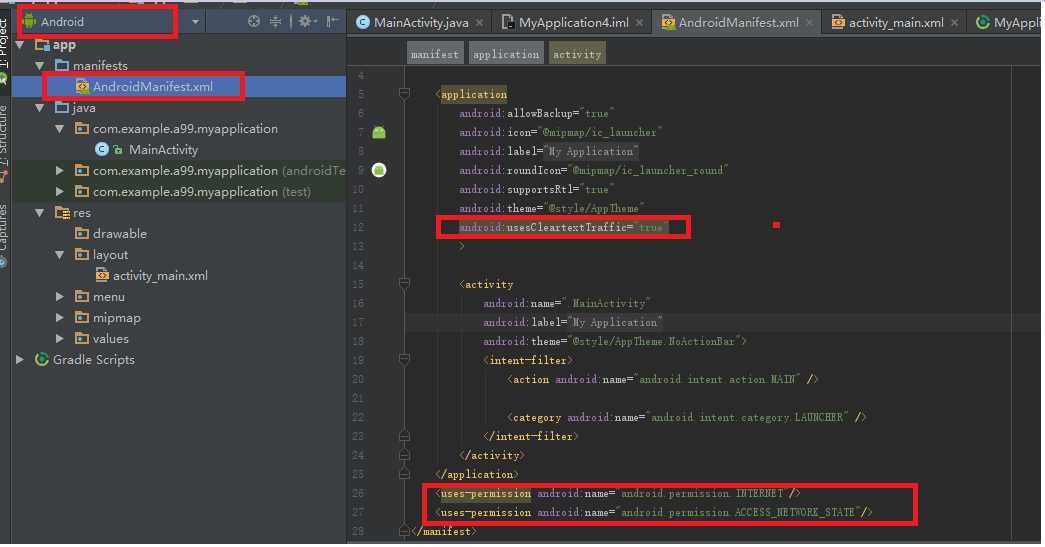
Task: Collapse the com.example.a99.myapplication main package
Action: [60, 129]
